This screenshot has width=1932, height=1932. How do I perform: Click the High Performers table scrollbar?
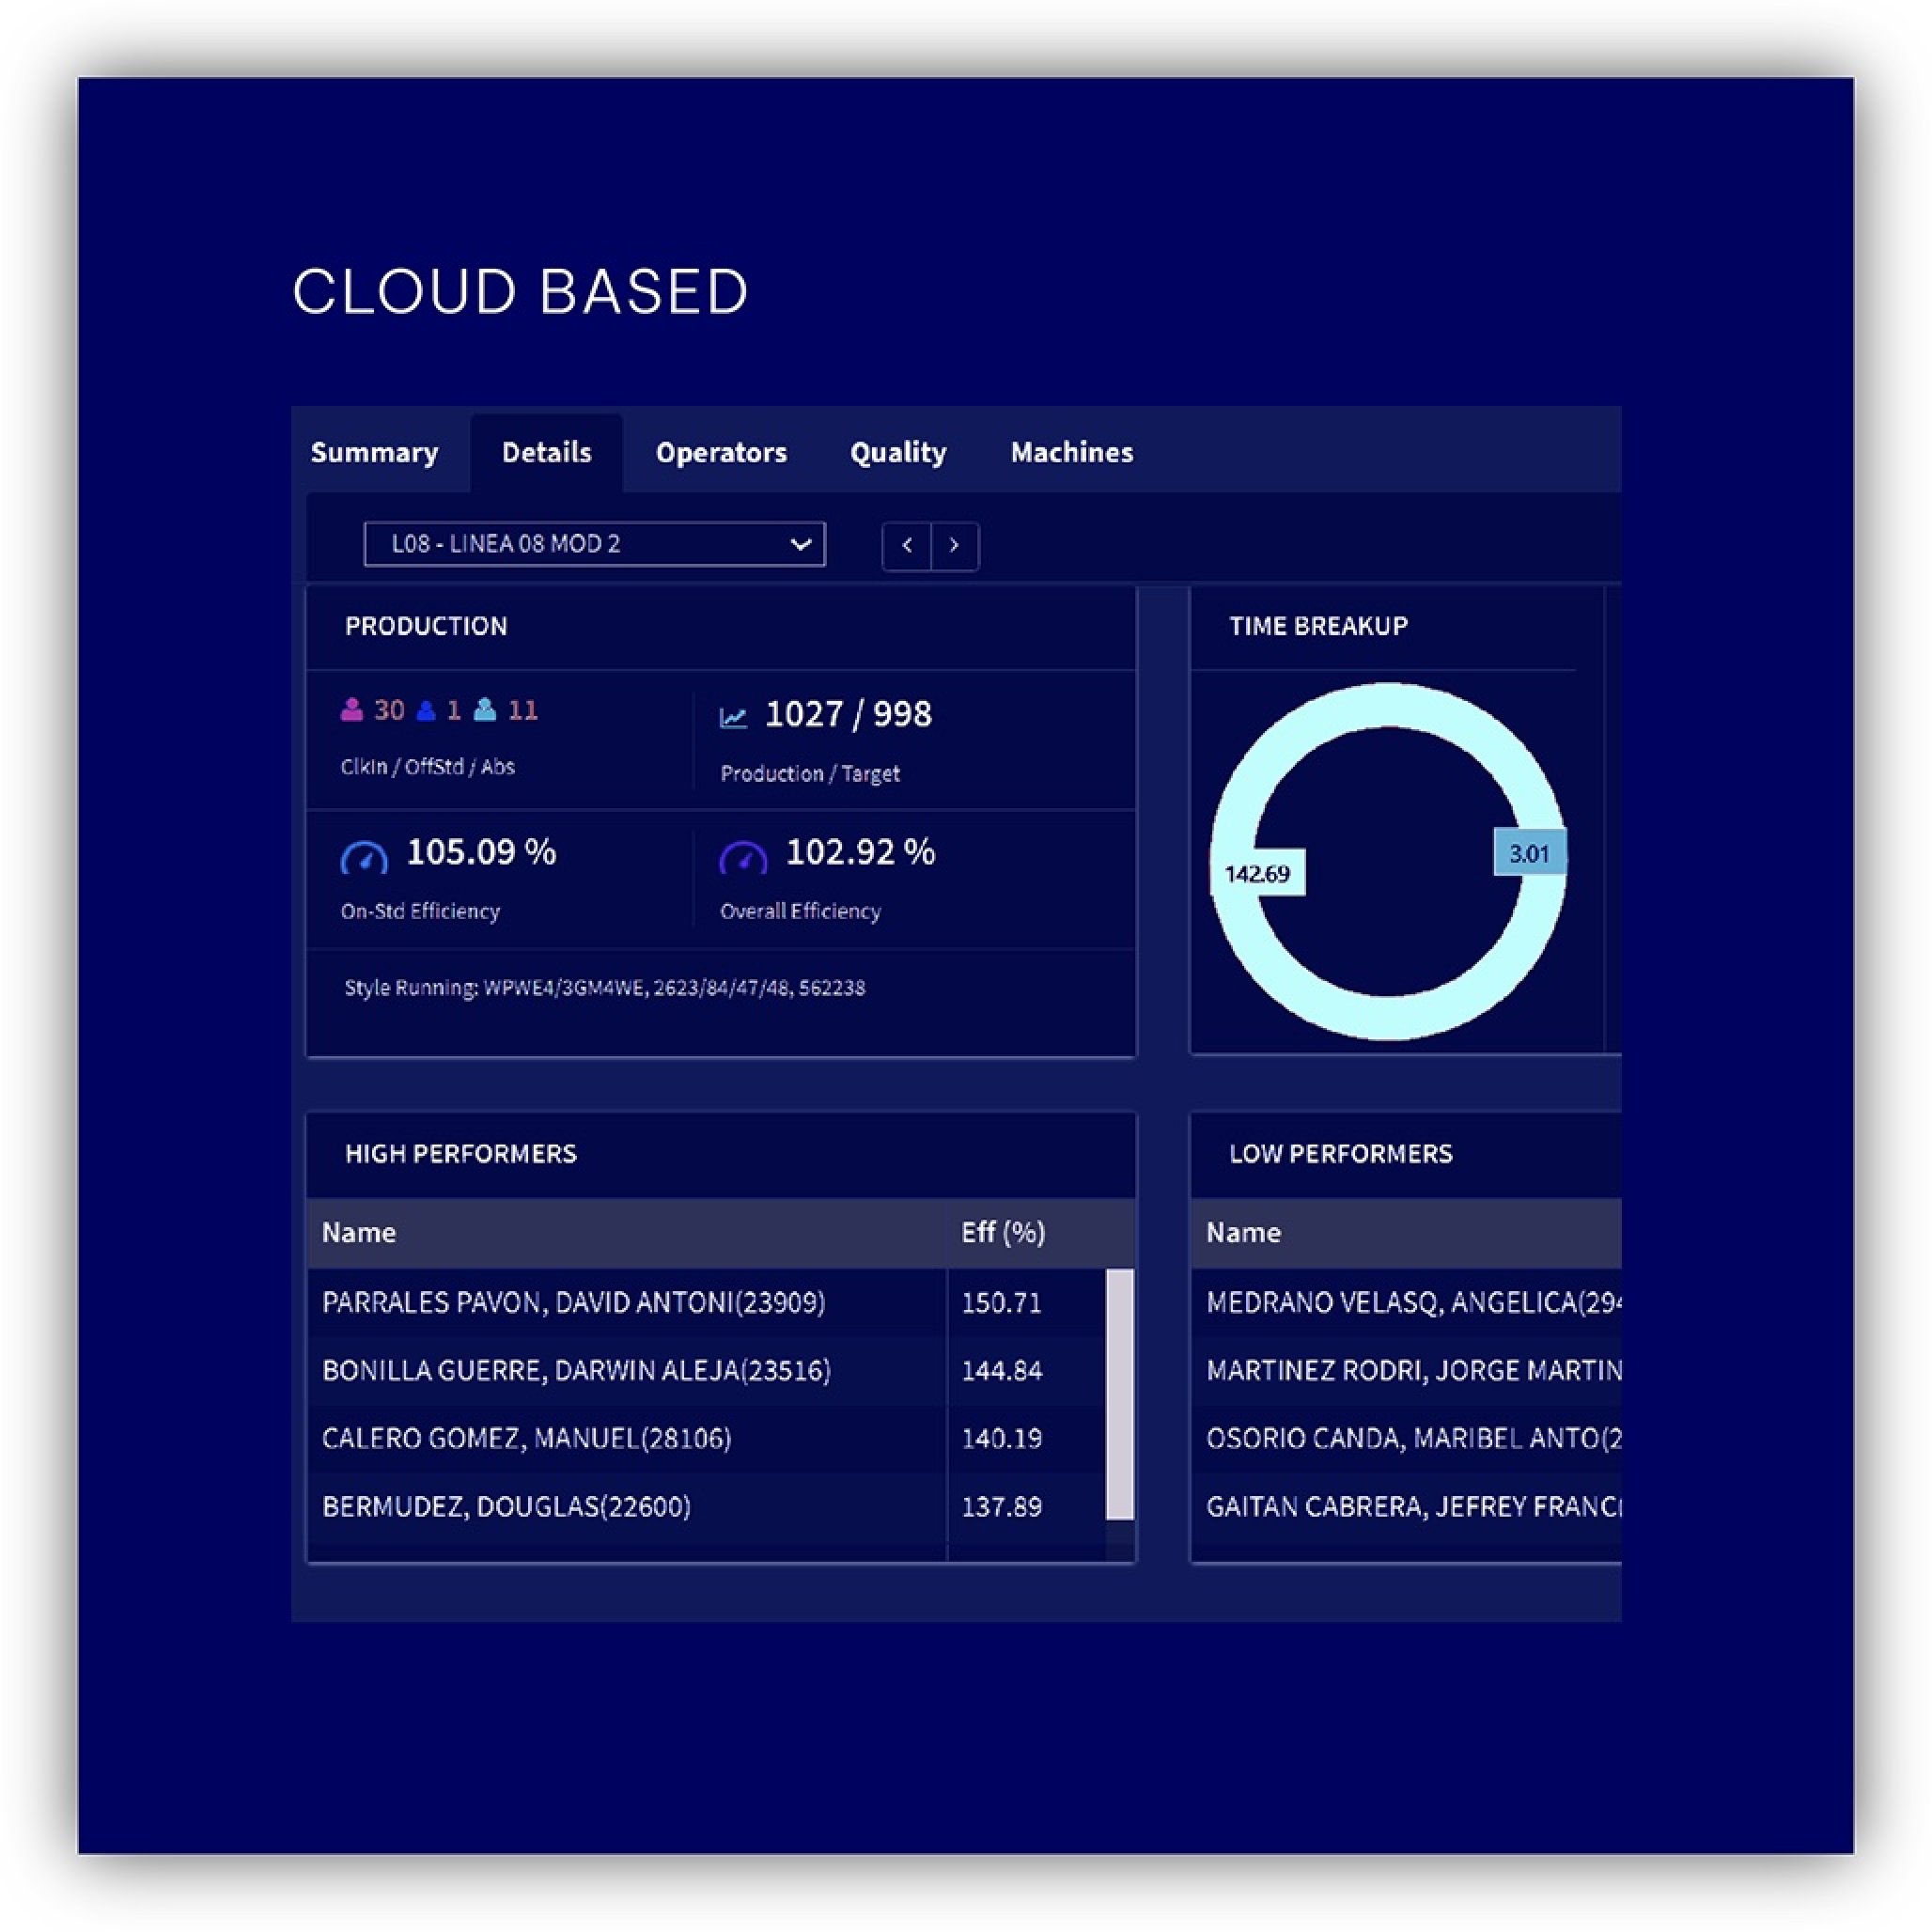1119,1394
